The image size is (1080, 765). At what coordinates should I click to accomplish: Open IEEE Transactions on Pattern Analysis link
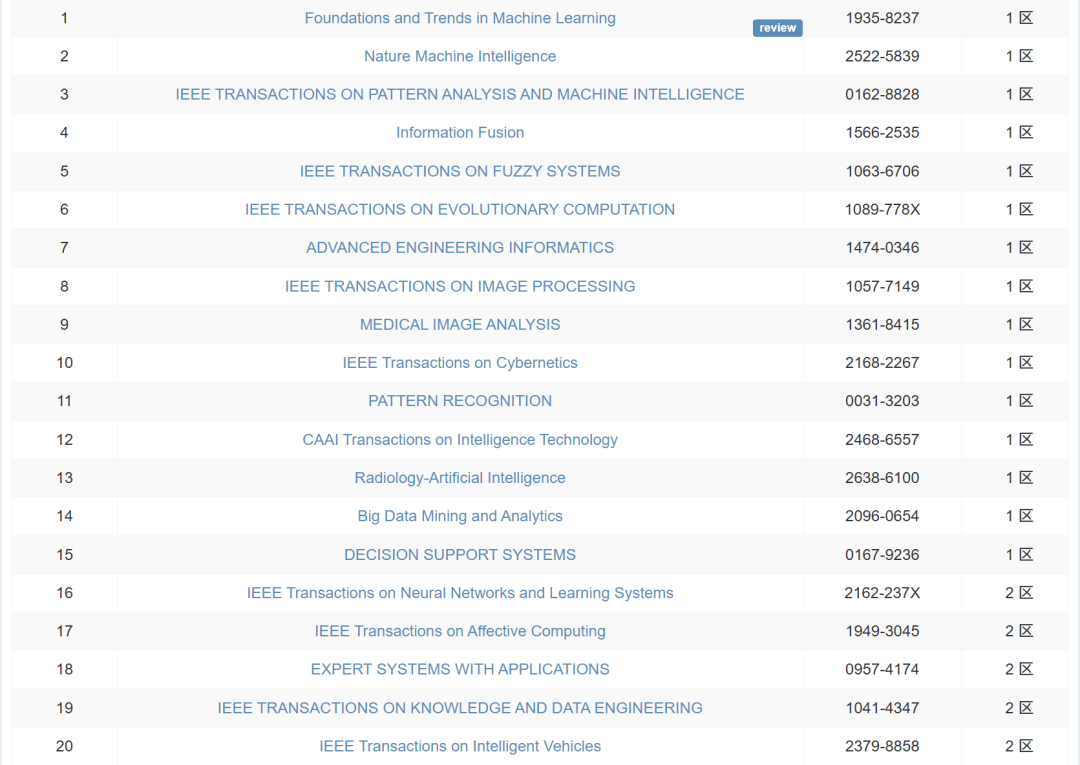click(460, 94)
